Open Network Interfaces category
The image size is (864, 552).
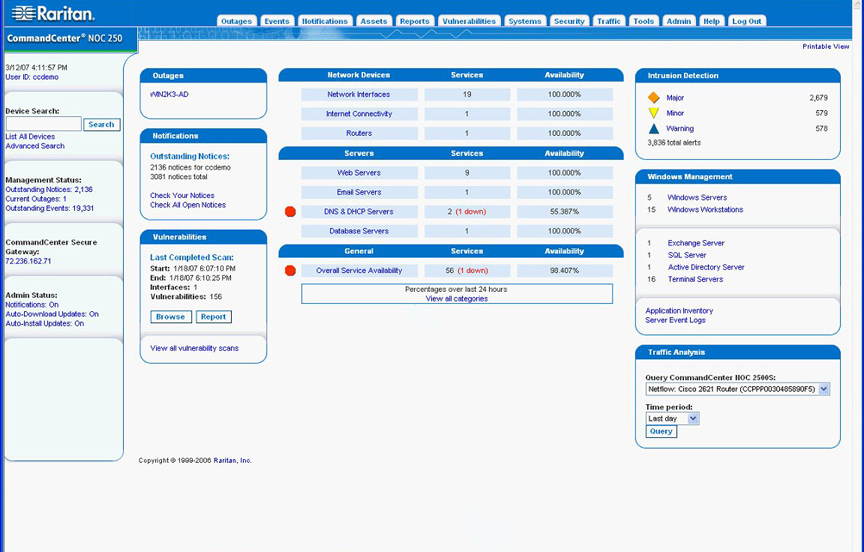(x=359, y=95)
